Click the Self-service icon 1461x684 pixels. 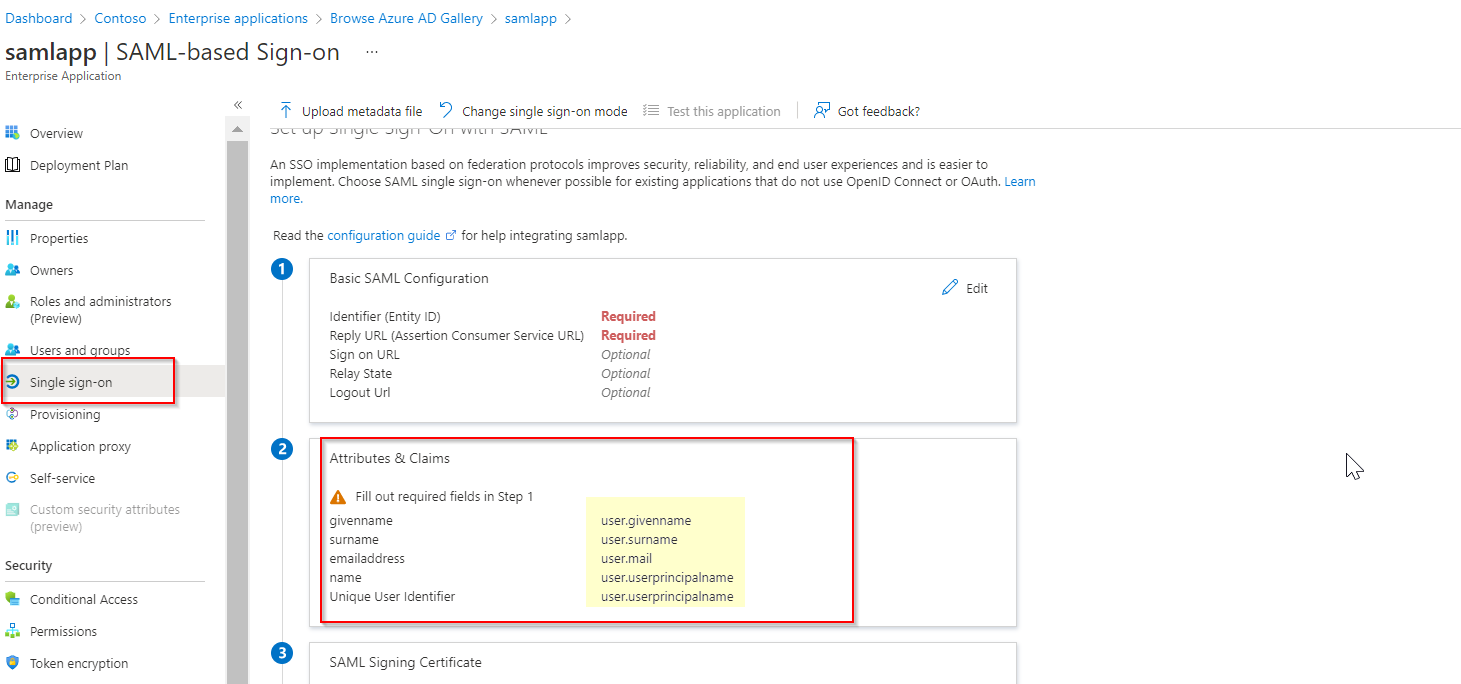point(12,478)
